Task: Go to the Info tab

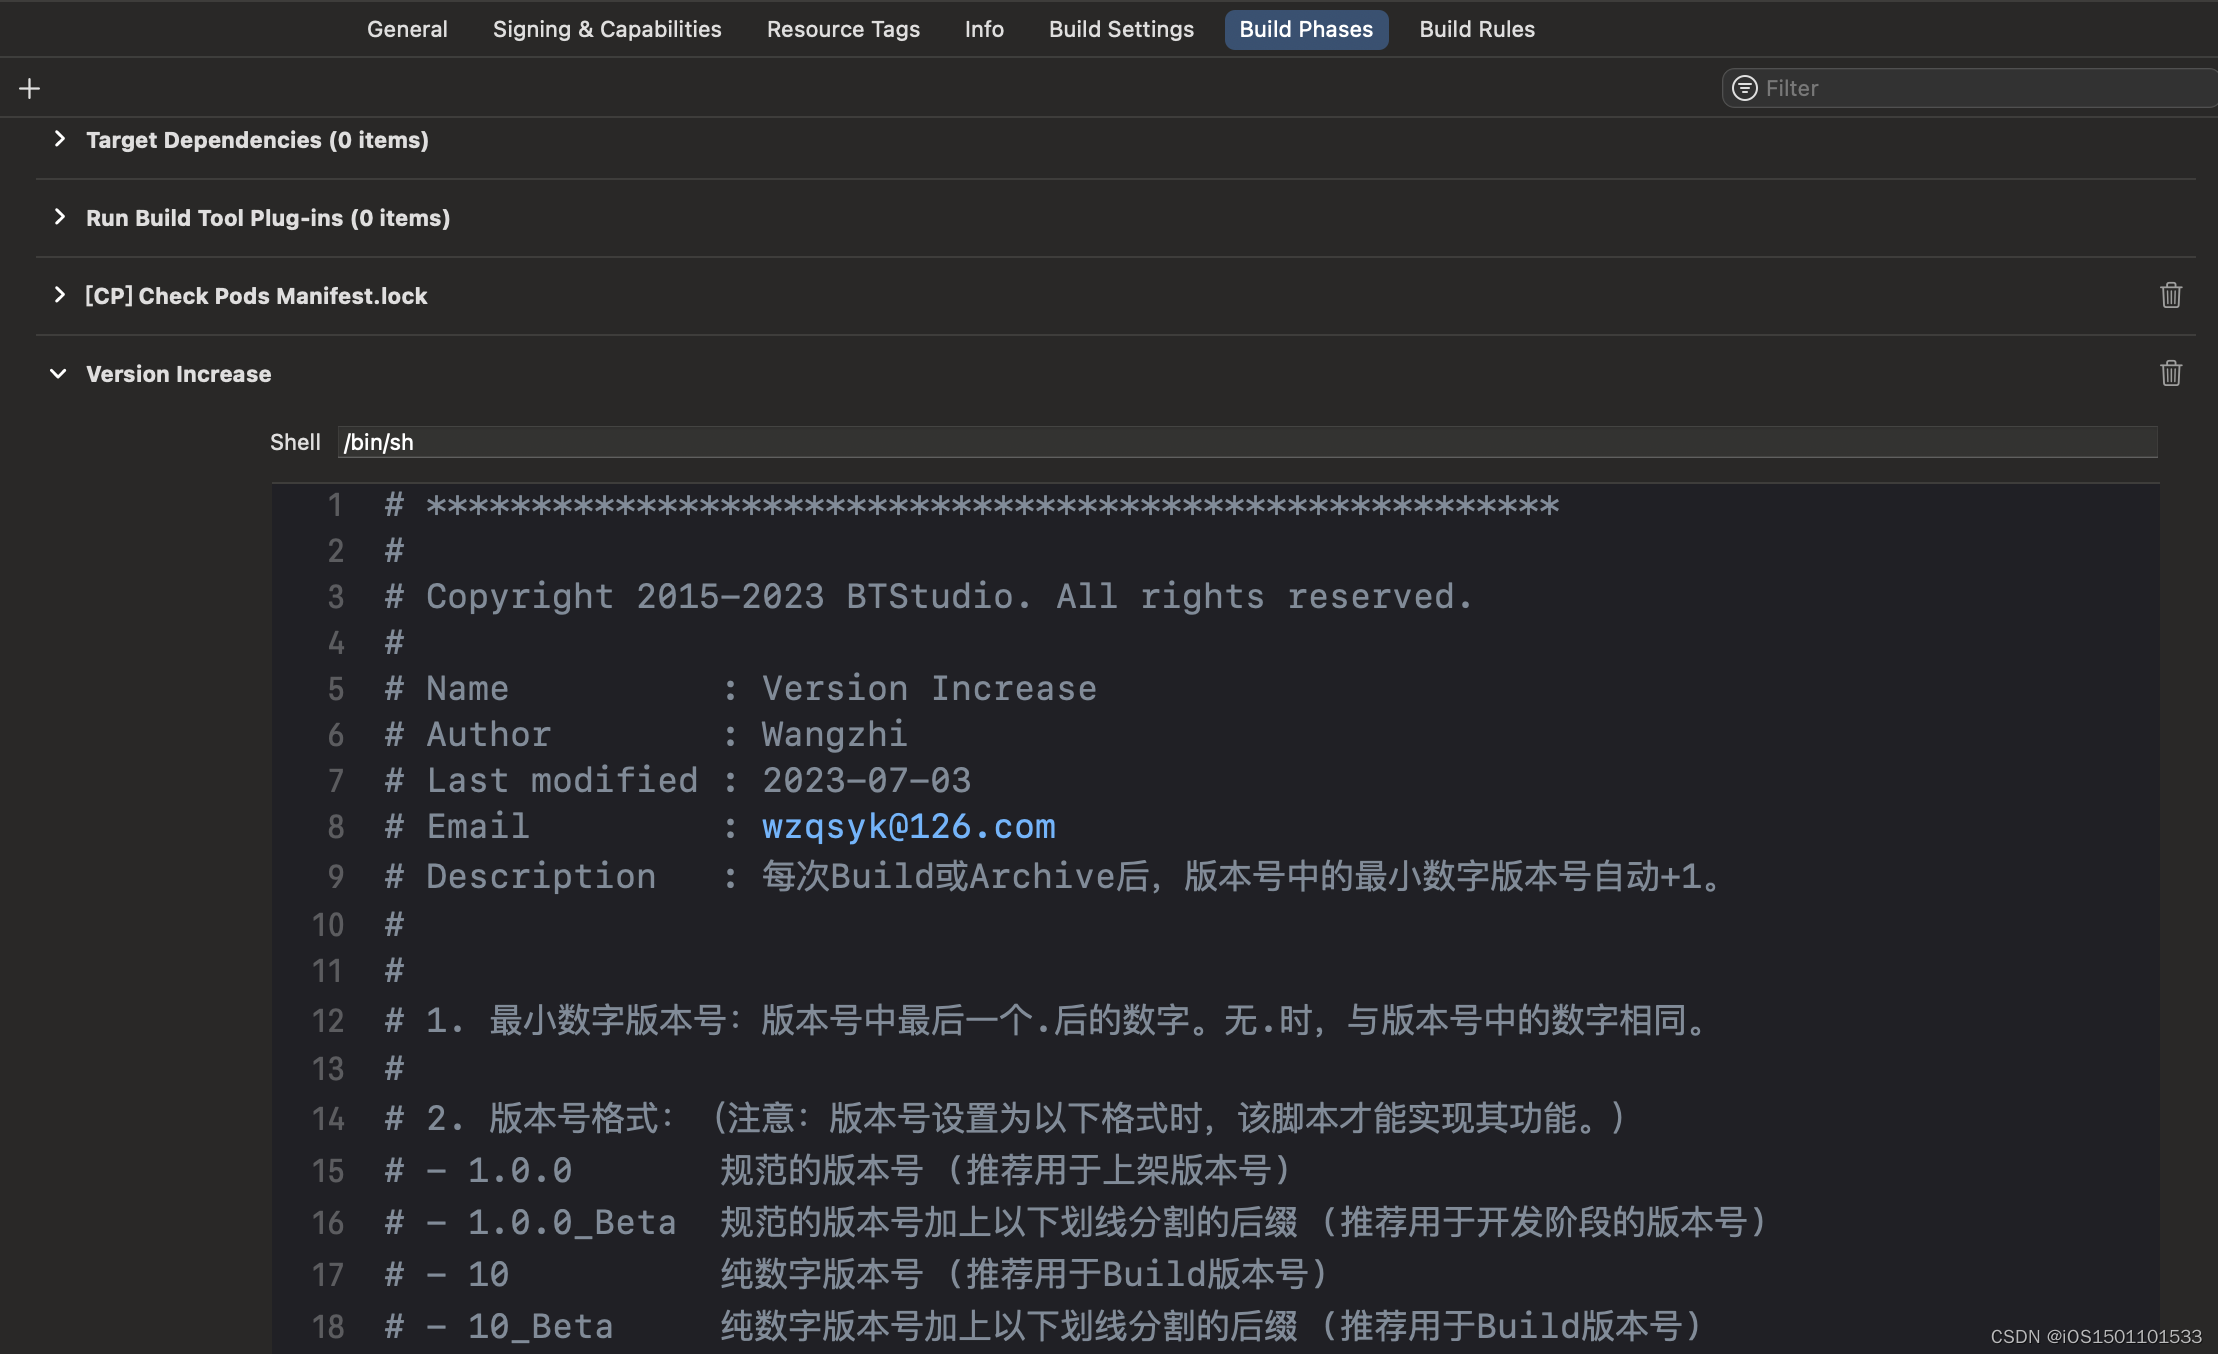Action: (984, 30)
